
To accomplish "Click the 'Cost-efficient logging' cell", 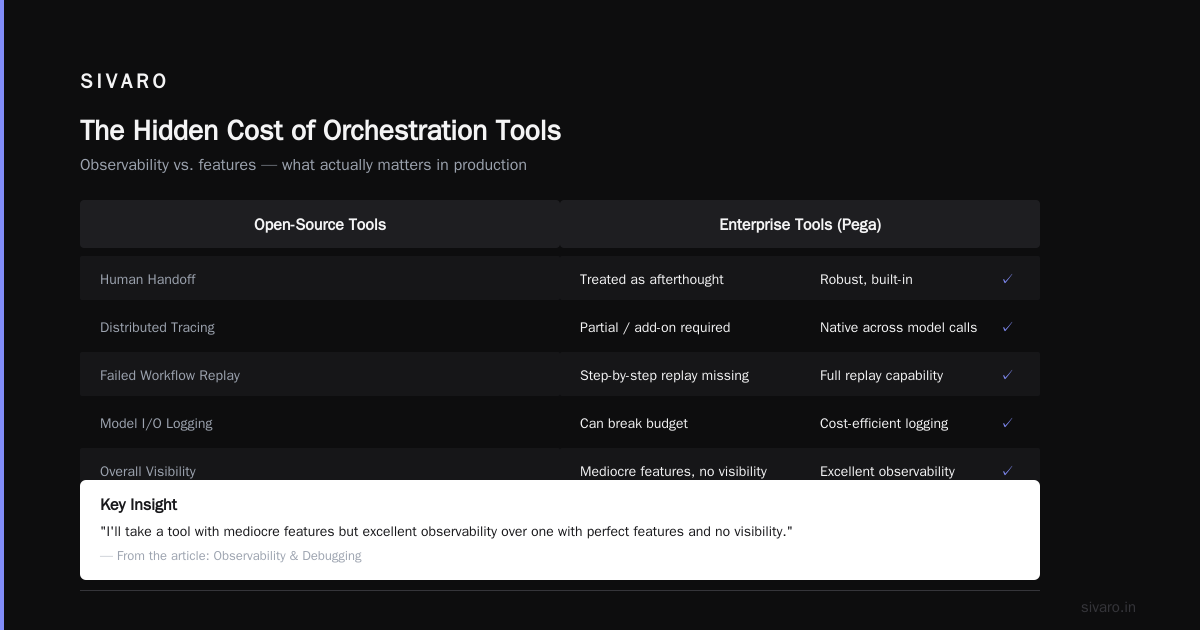I will tap(884, 423).
